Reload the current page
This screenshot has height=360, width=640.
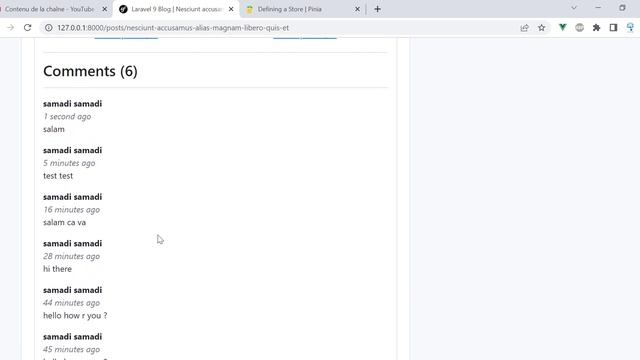pyautogui.click(x=27, y=28)
